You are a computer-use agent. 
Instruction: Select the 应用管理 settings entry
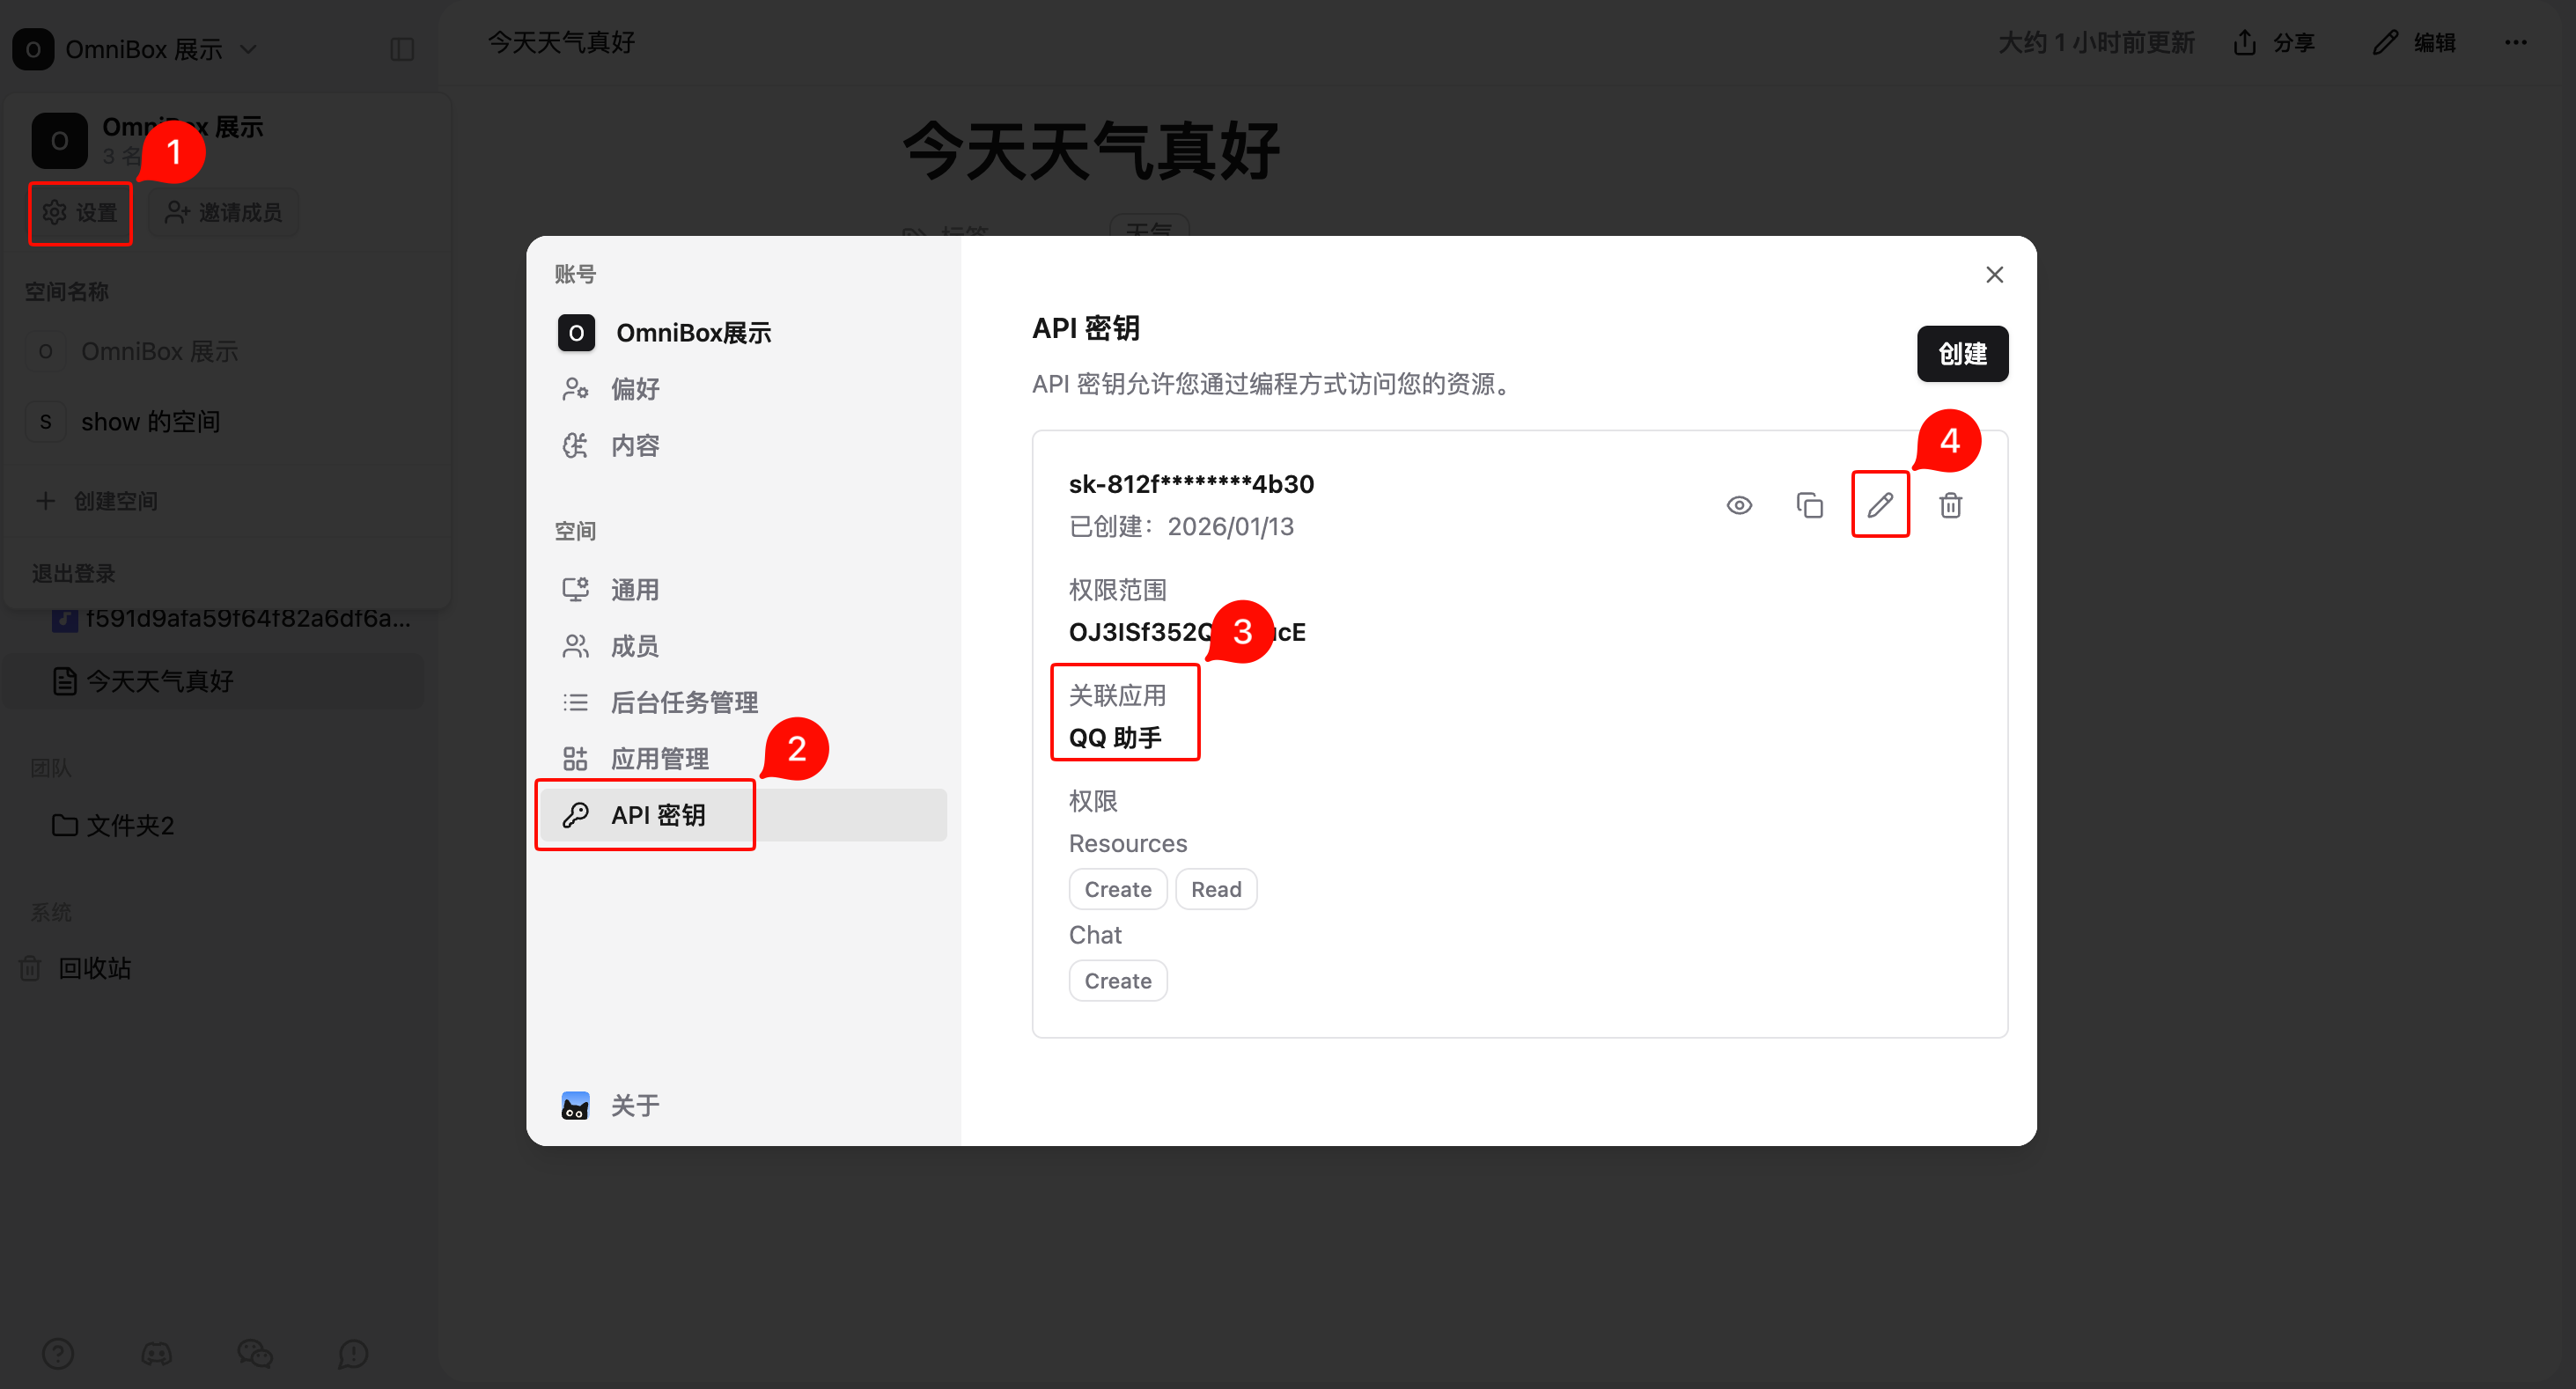pos(659,757)
